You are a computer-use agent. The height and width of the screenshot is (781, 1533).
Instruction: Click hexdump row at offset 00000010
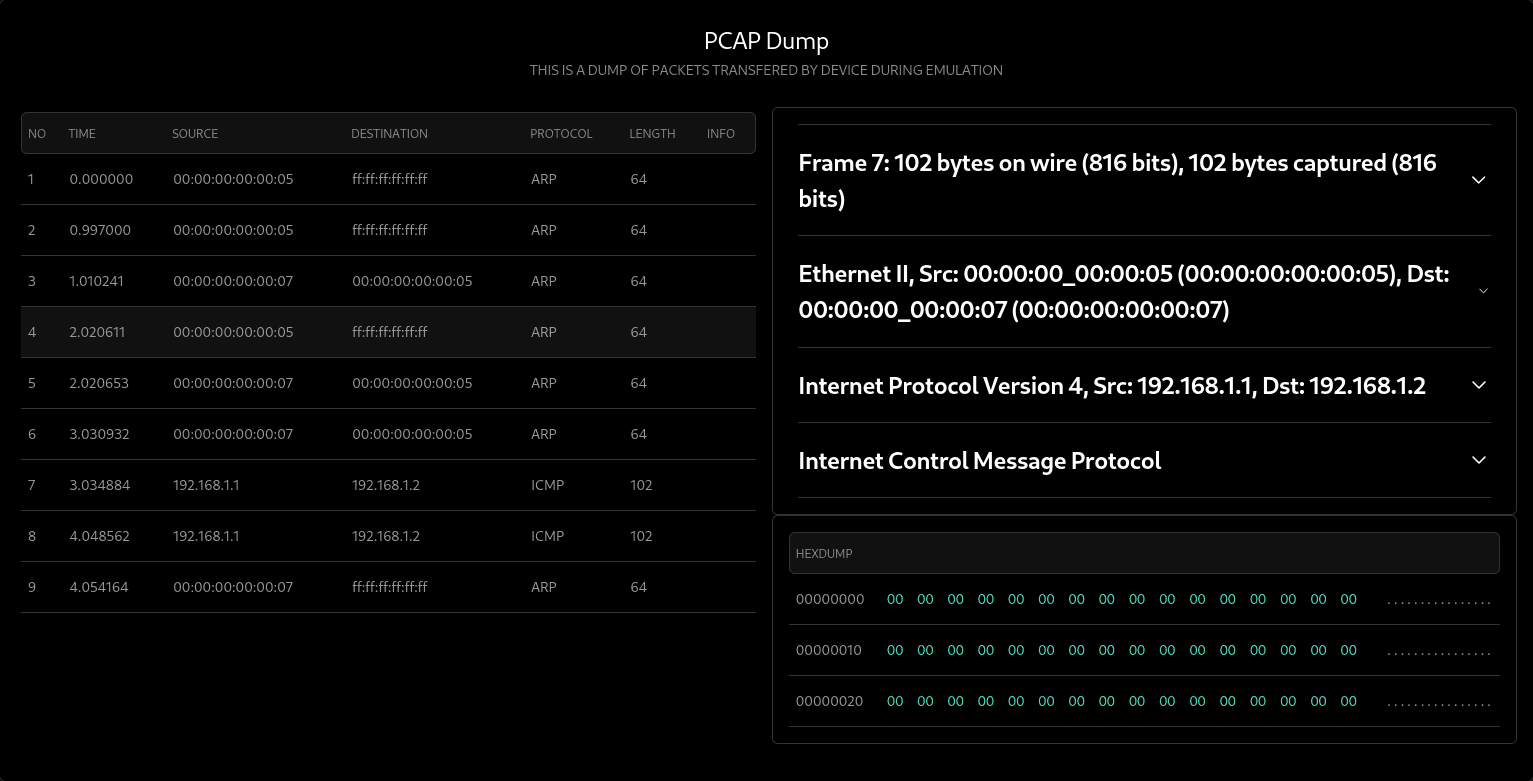coord(1143,650)
